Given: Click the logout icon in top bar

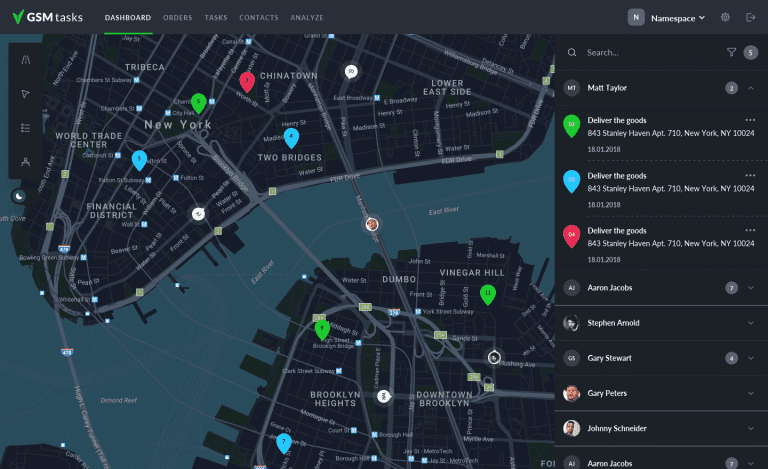Looking at the screenshot, I should [750, 17].
